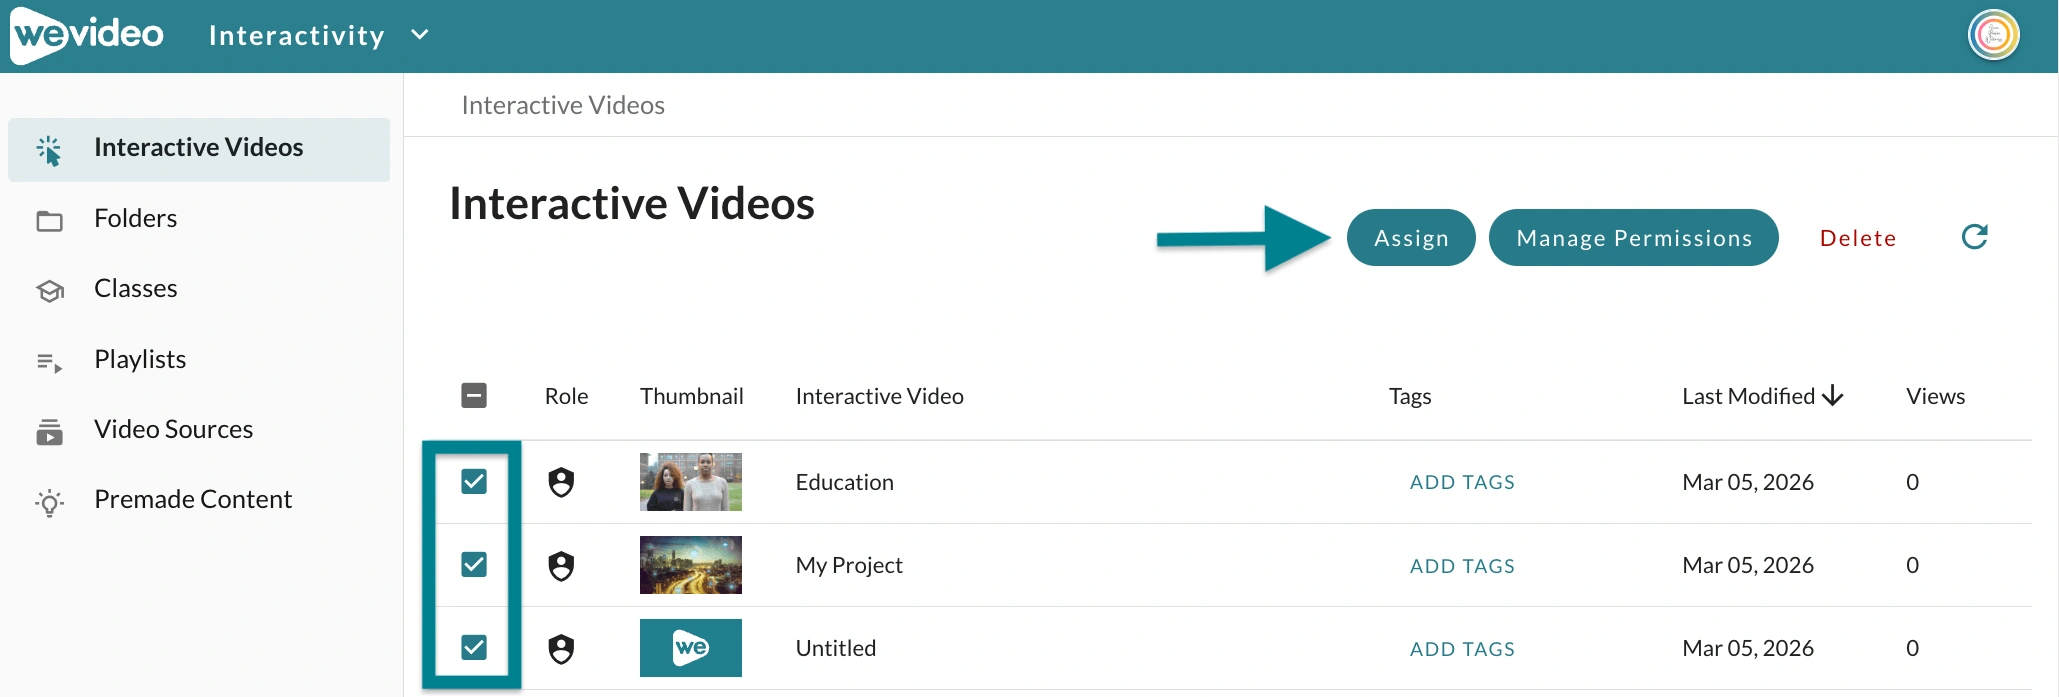The width and height of the screenshot is (2059, 697).
Task: Open the My Project video thumbnail
Action: (691, 565)
